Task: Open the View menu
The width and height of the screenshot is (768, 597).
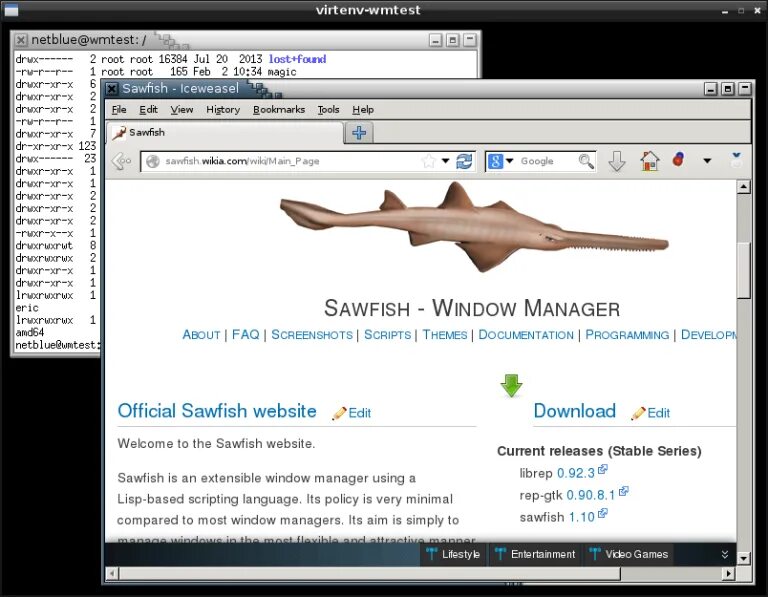Action: 182,110
